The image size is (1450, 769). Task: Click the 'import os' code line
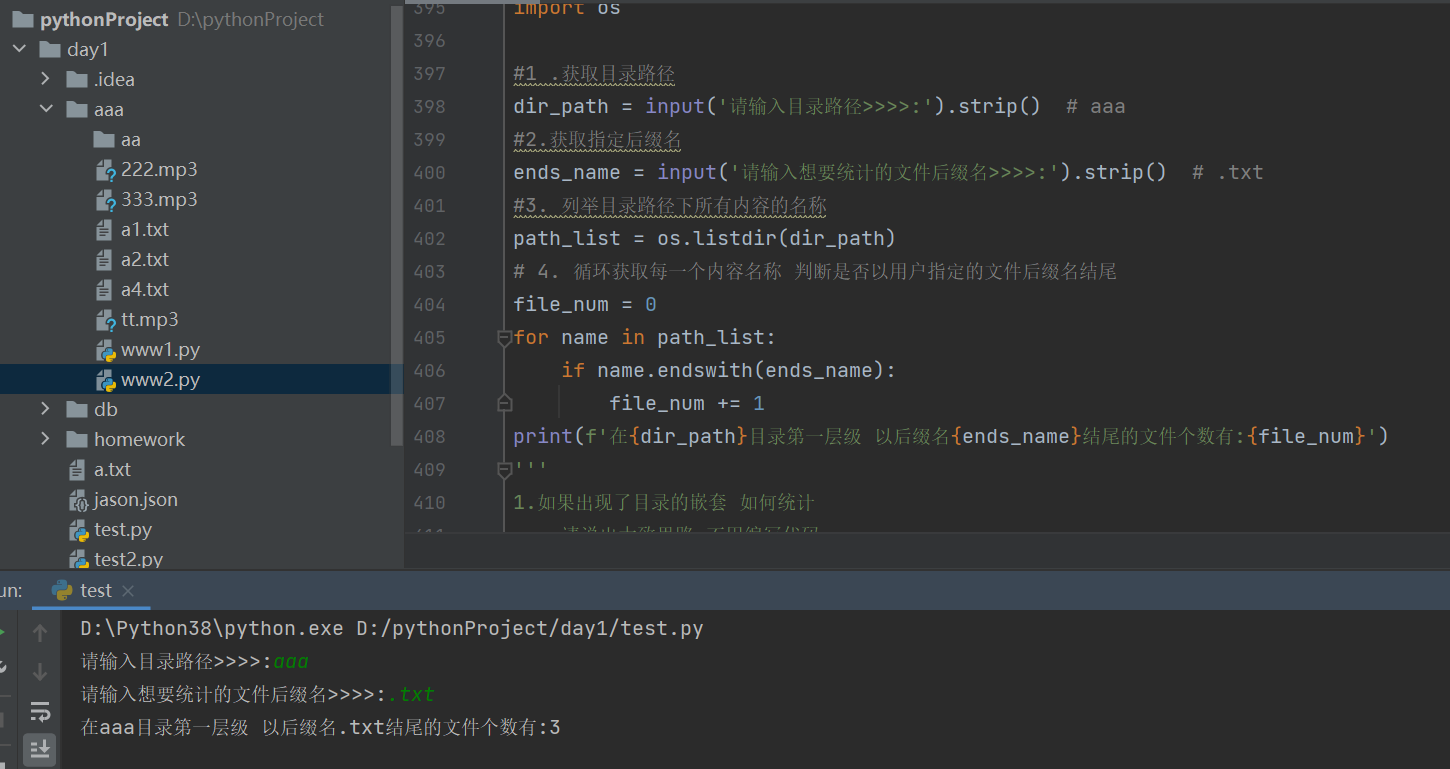click(567, 9)
